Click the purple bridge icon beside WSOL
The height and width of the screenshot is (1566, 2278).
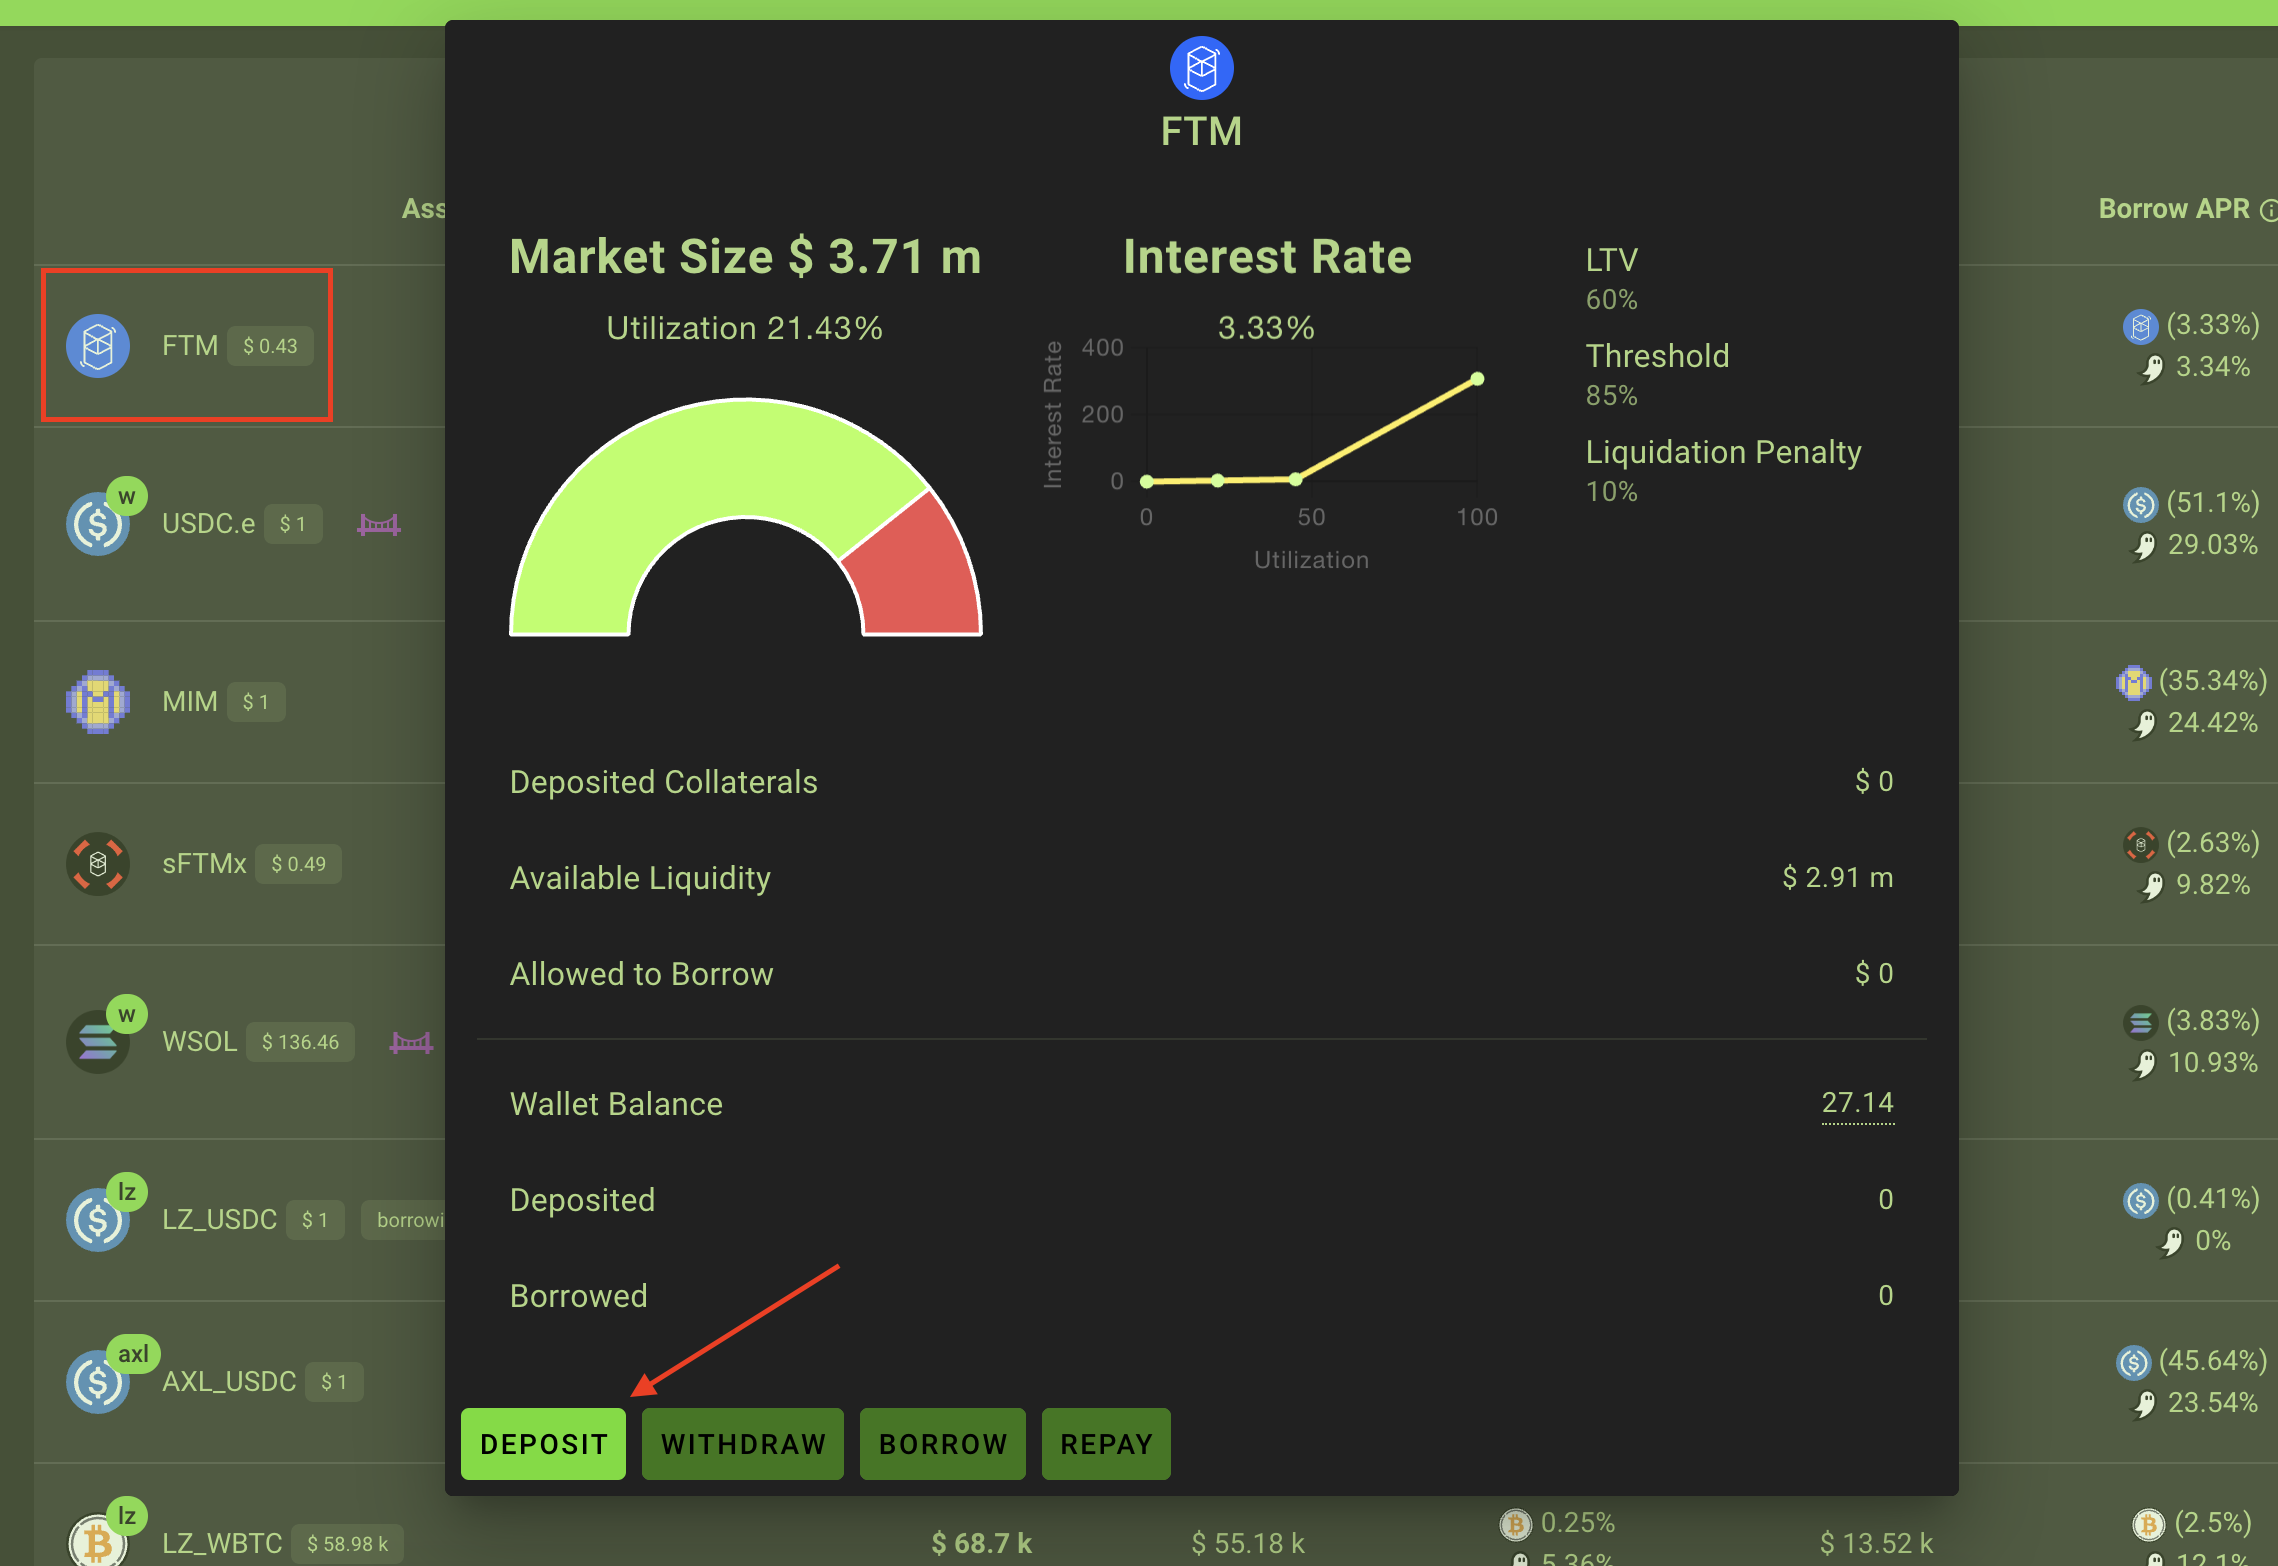click(411, 1042)
